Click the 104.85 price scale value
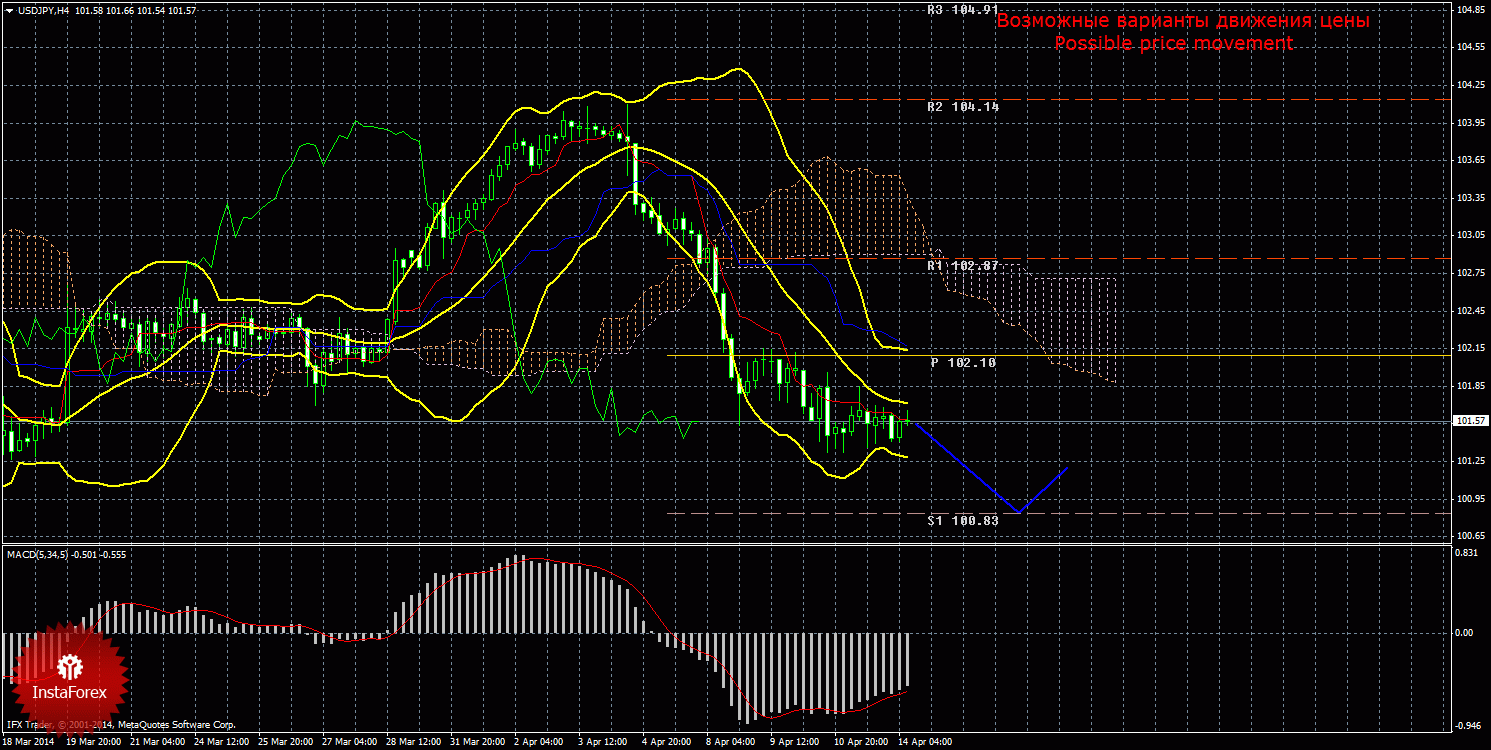Viewport: 1491px width, 750px height. point(1469,10)
